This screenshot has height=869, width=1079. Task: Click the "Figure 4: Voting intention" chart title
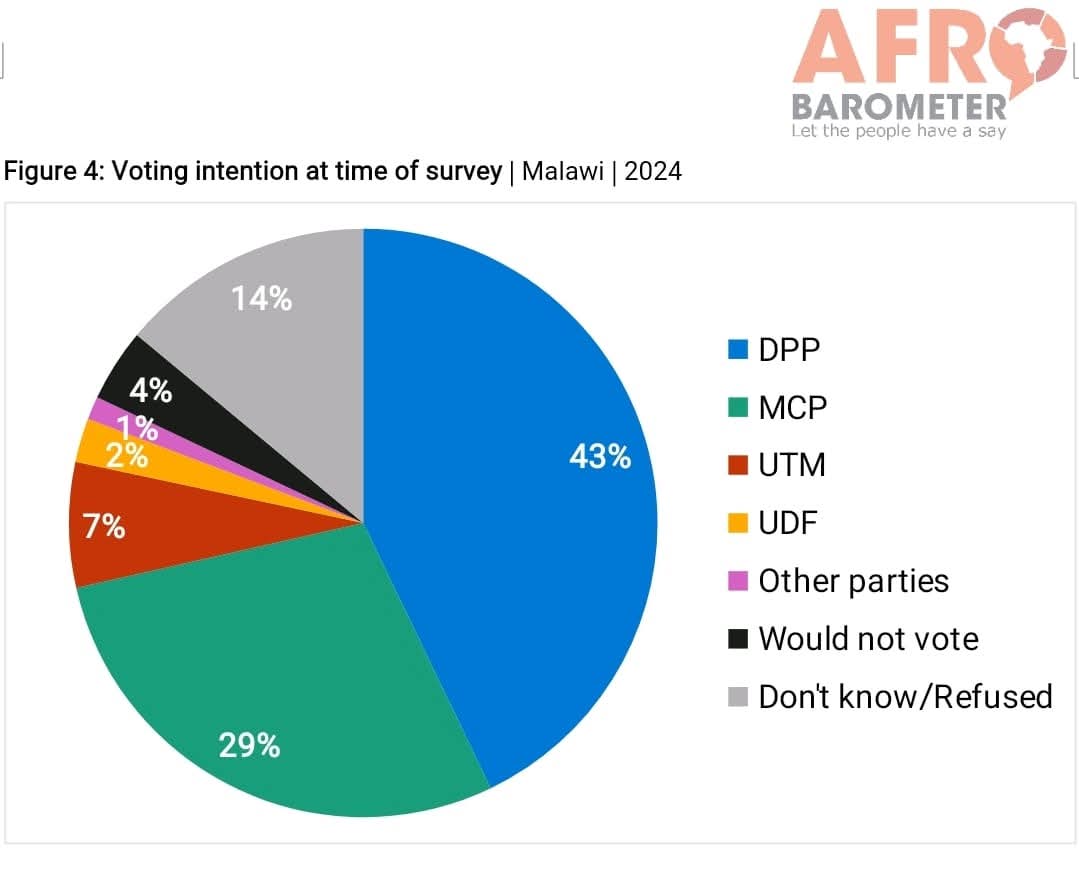[x=252, y=171]
